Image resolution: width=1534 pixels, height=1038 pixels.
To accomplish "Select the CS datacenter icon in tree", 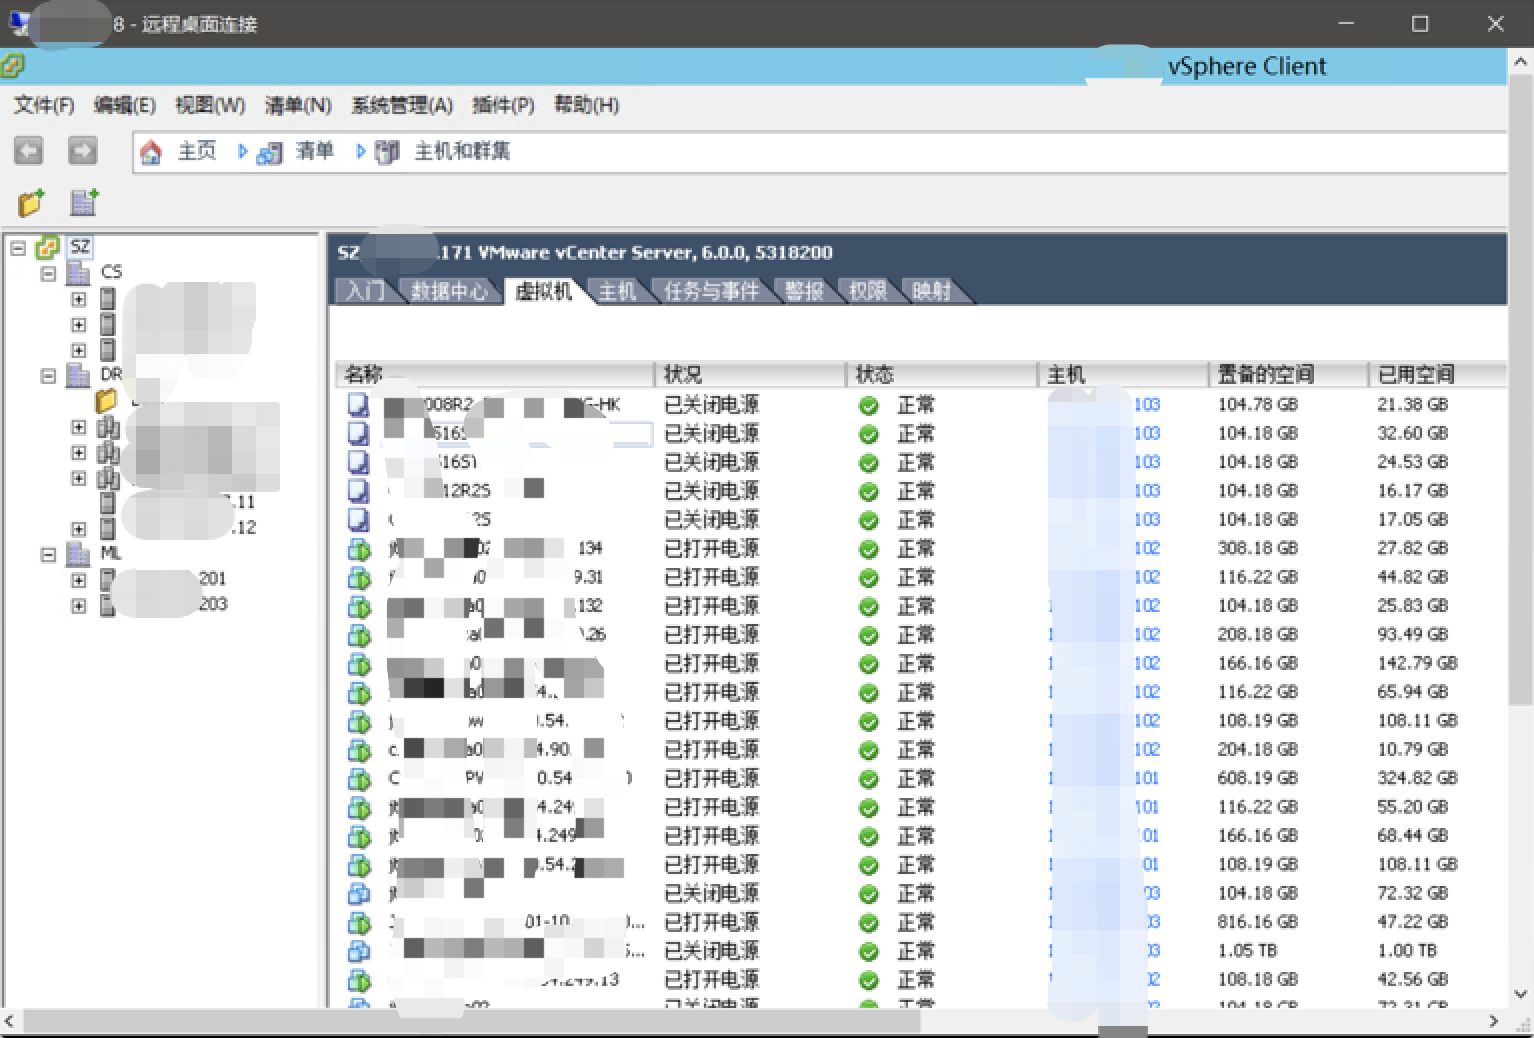I will pyautogui.click(x=78, y=272).
